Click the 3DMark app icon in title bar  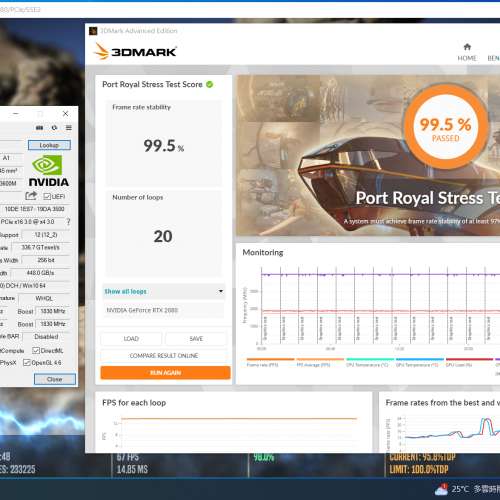point(93,31)
